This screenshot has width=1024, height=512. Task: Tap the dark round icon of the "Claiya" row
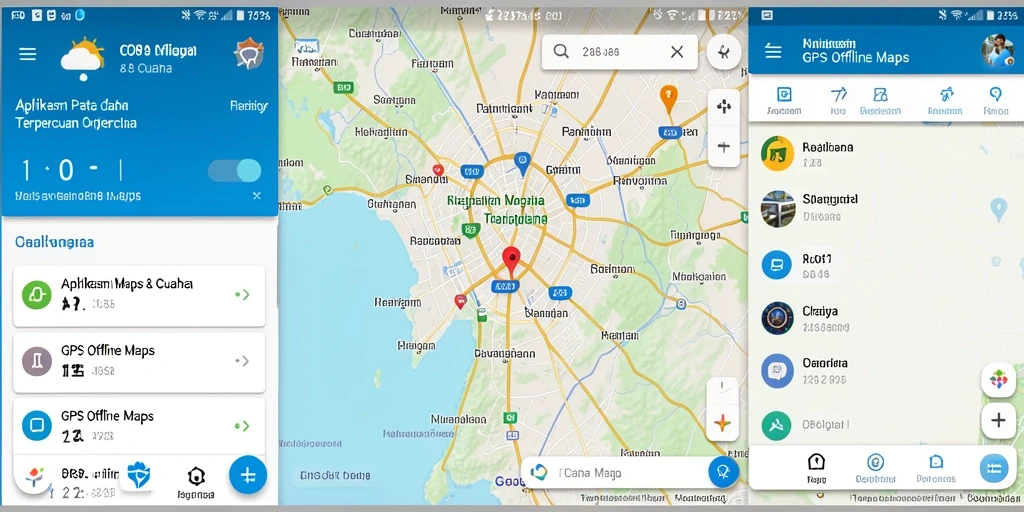coord(777,318)
